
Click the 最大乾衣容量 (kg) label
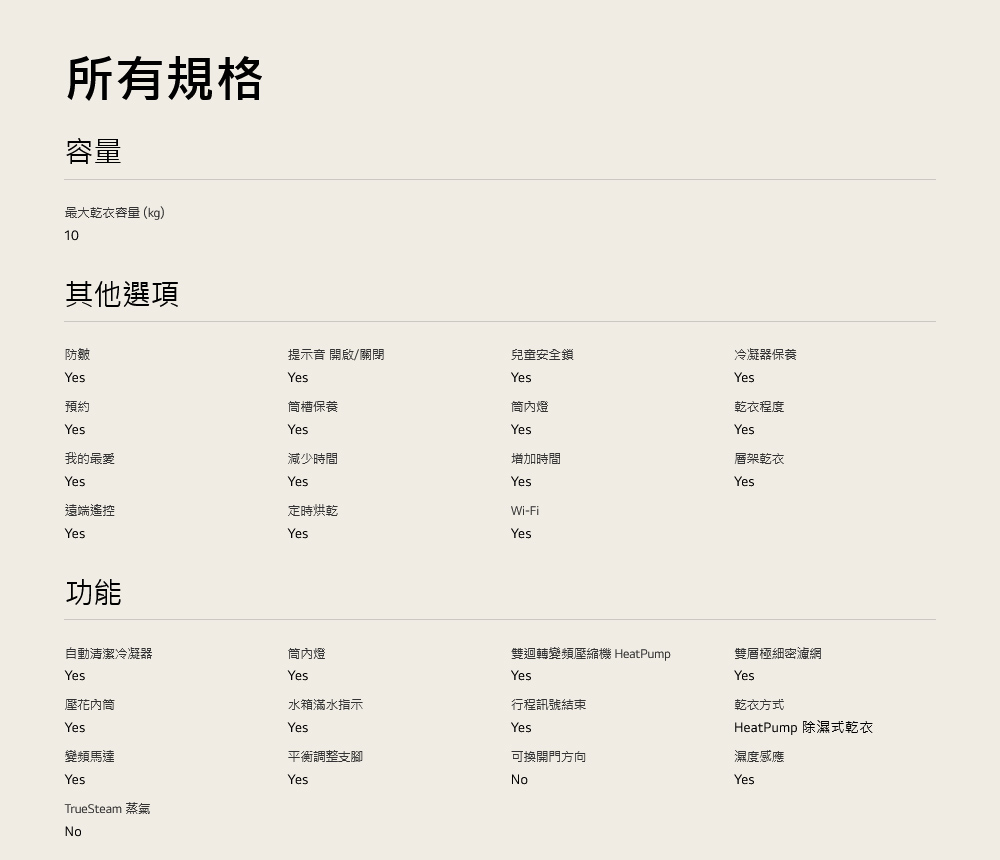114,212
